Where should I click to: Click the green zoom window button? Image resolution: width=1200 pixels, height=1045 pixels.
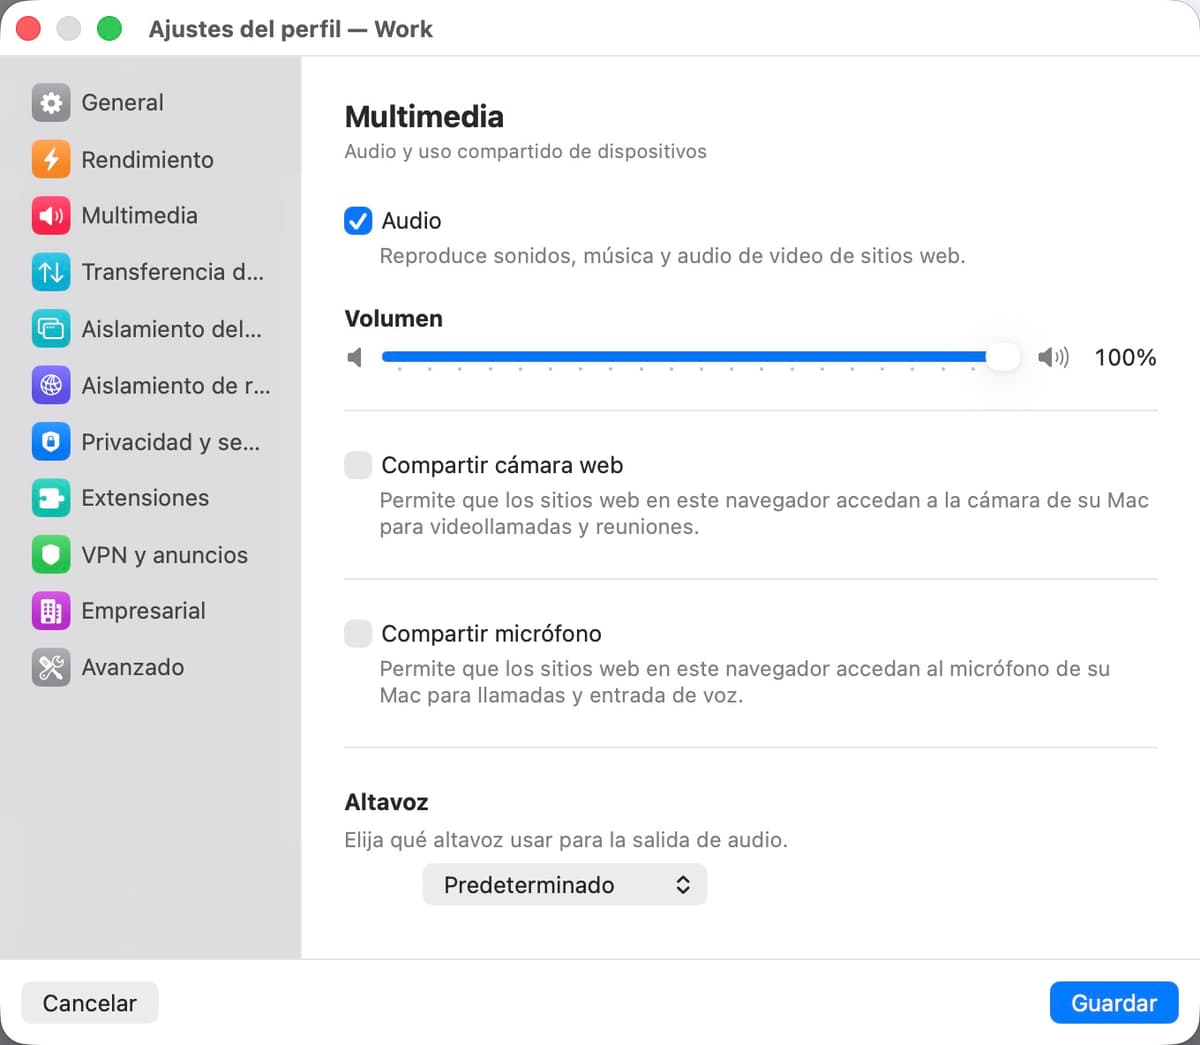click(x=109, y=29)
